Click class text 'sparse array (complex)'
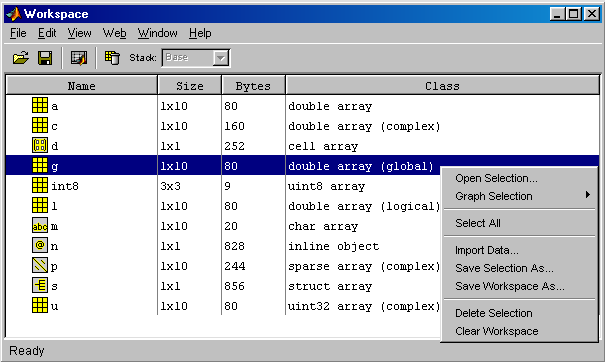 coord(364,266)
